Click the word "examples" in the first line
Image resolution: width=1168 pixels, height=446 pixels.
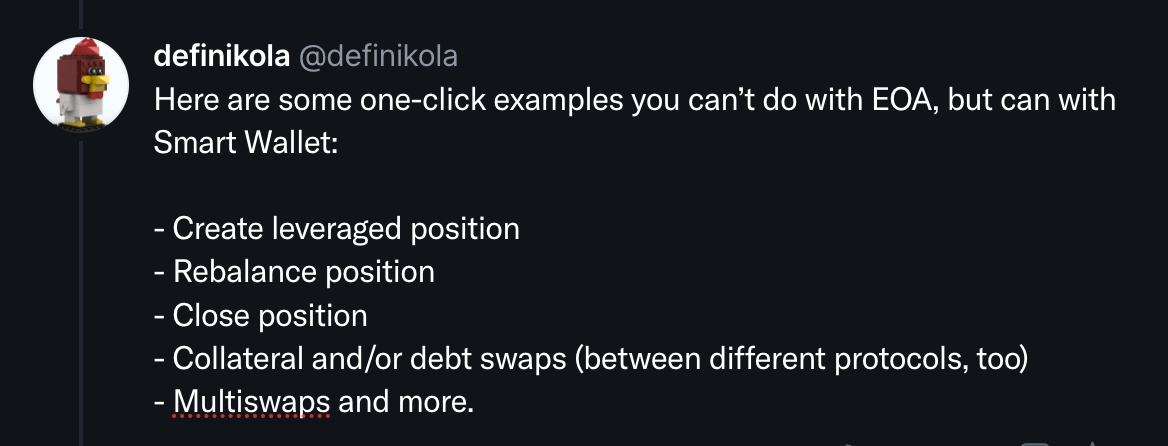click(x=545, y=101)
